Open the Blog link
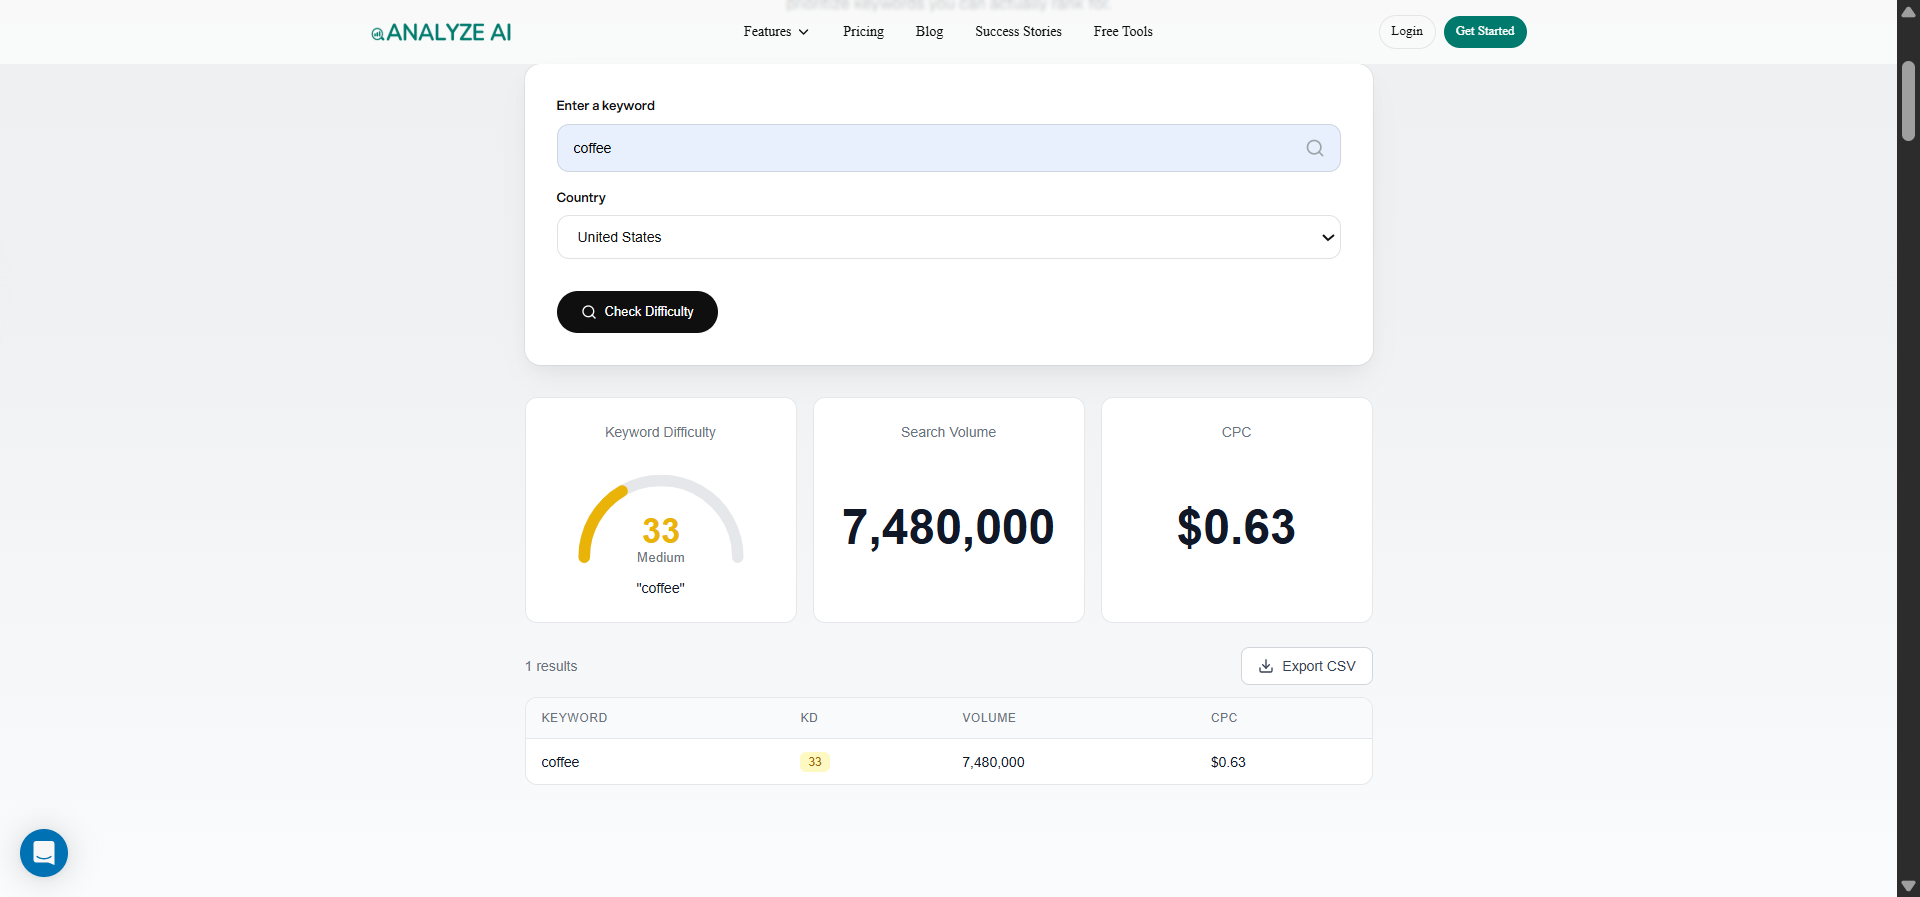 [929, 32]
